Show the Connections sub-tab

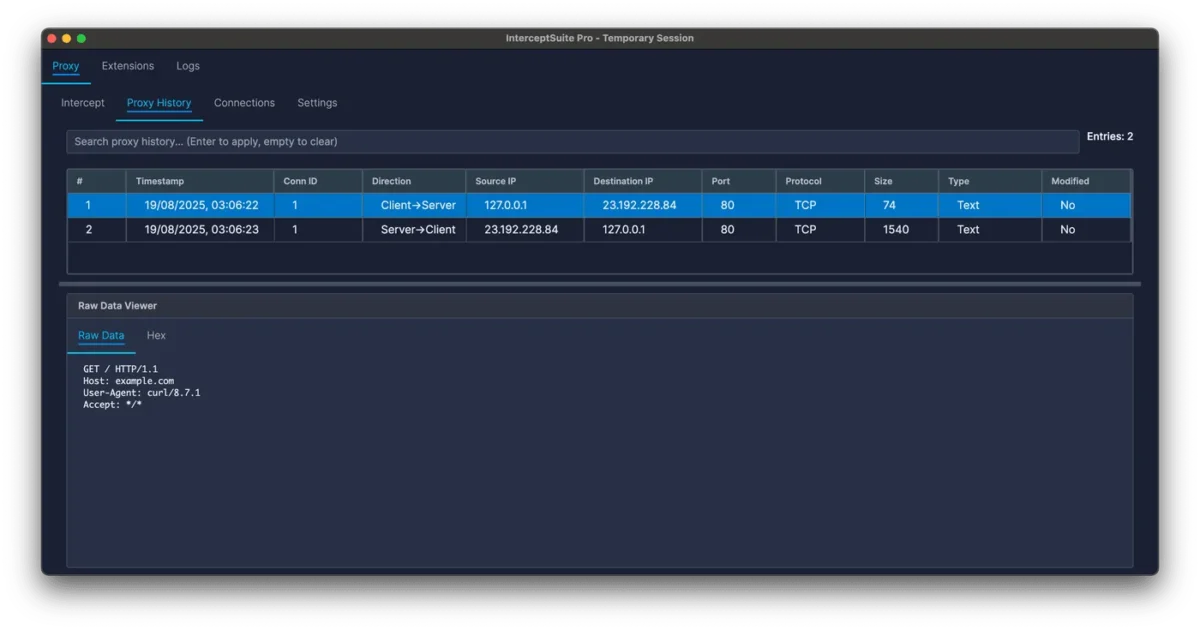click(x=244, y=103)
